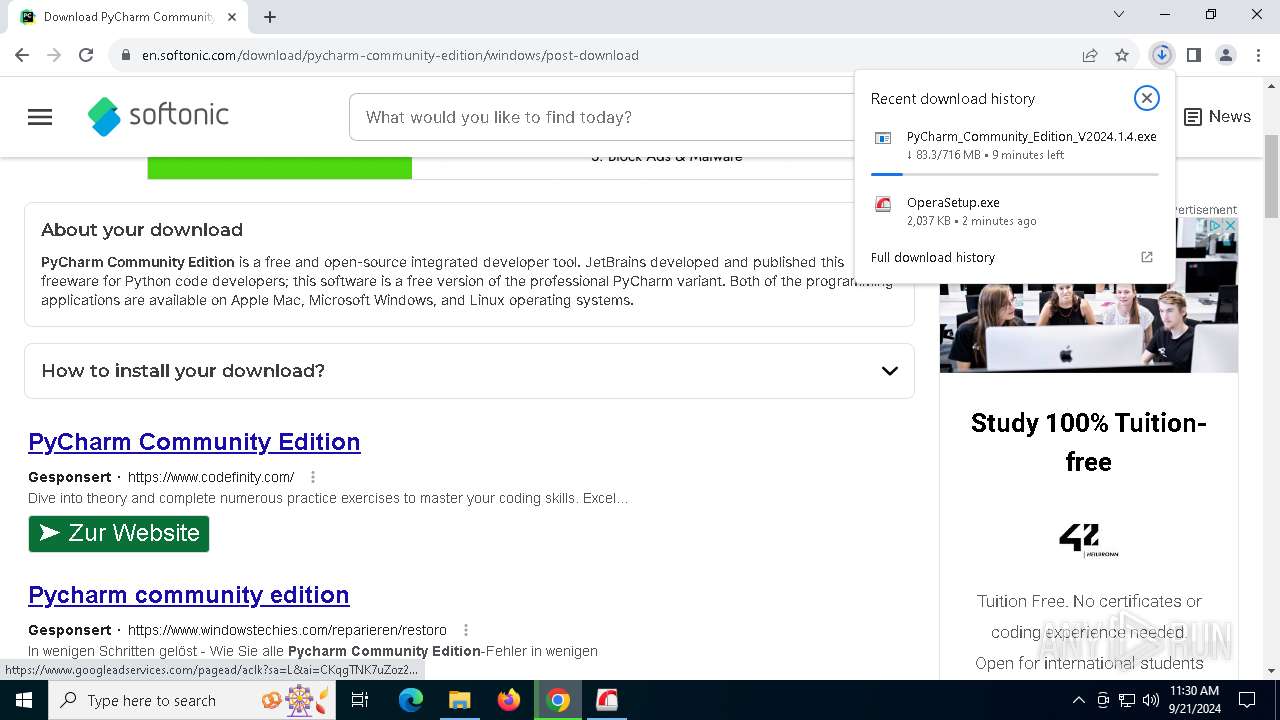
Task: Reload the page with refresh icon
Action: click(x=86, y=55)
